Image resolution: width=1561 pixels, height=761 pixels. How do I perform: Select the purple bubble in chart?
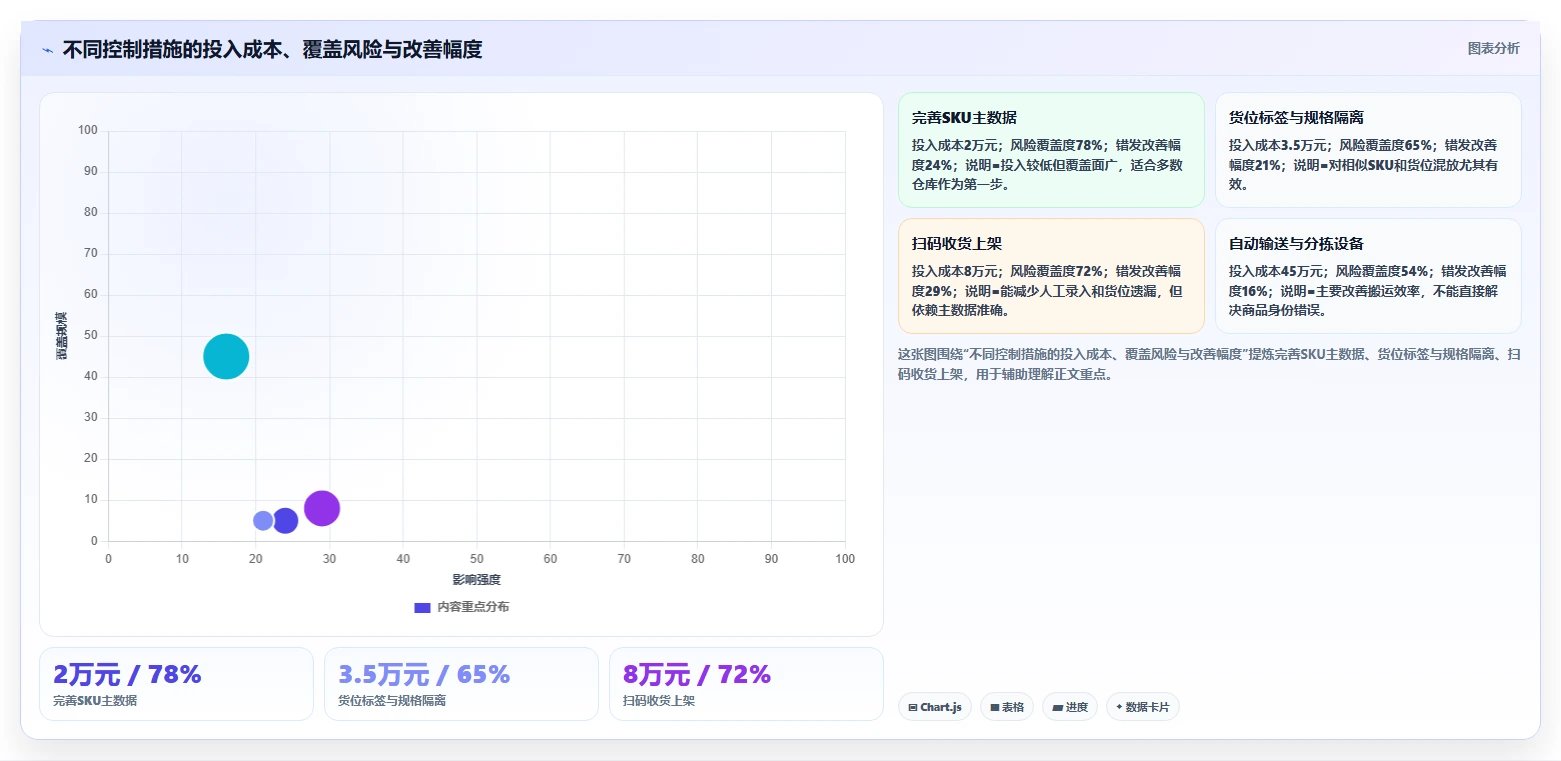click(x=322, y=508)
